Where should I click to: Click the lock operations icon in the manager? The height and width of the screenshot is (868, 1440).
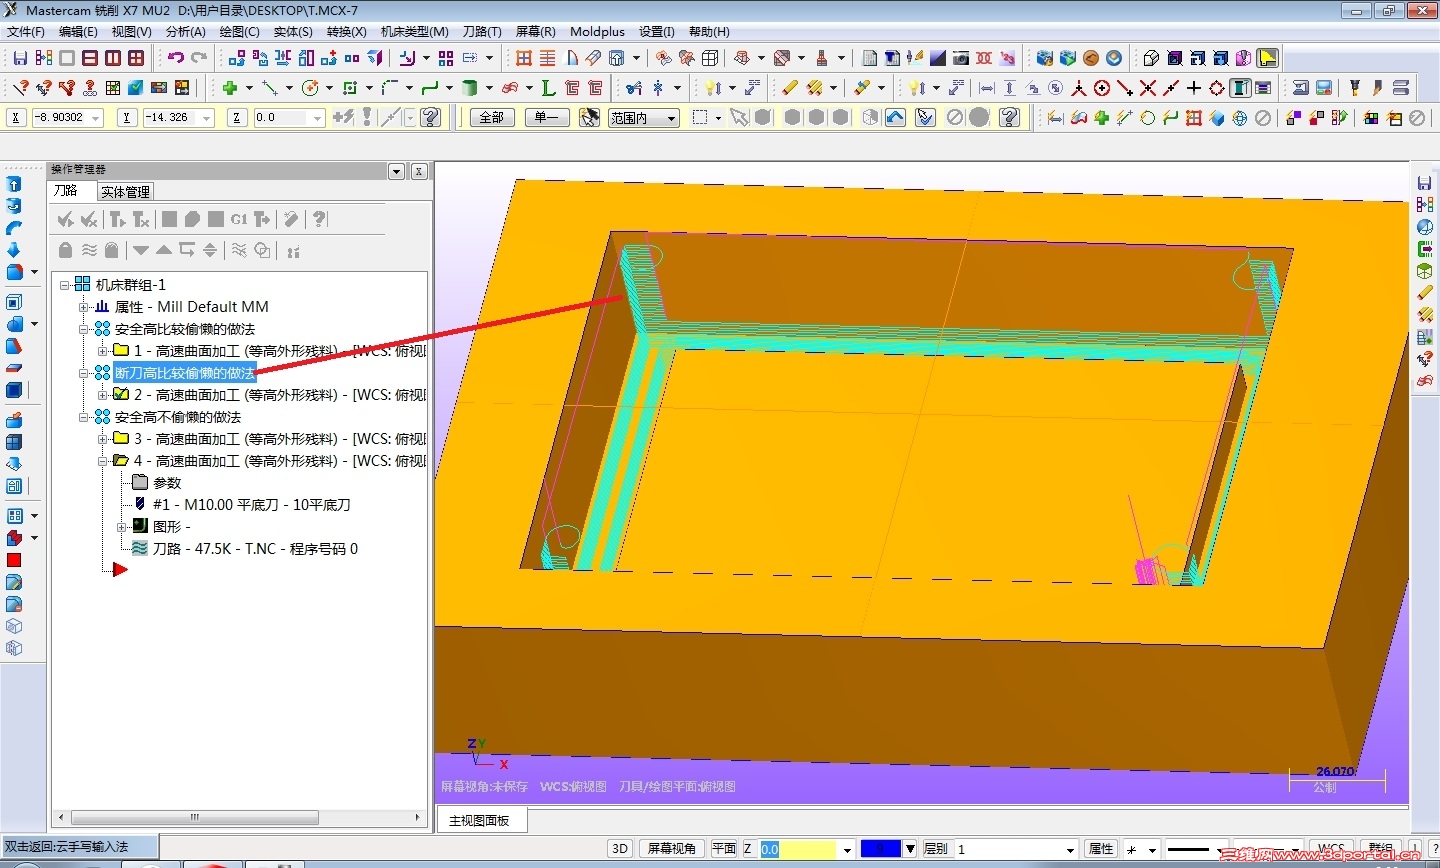point(66,250)
